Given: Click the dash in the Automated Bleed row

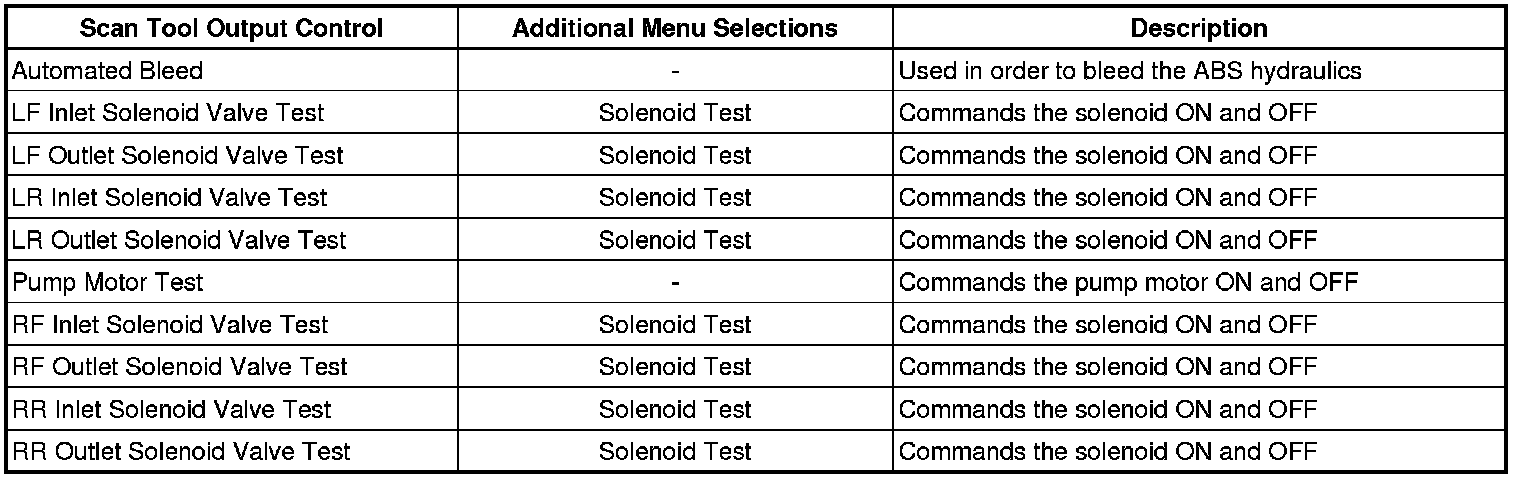Looking at the screenshot, I should coord(676,71).
